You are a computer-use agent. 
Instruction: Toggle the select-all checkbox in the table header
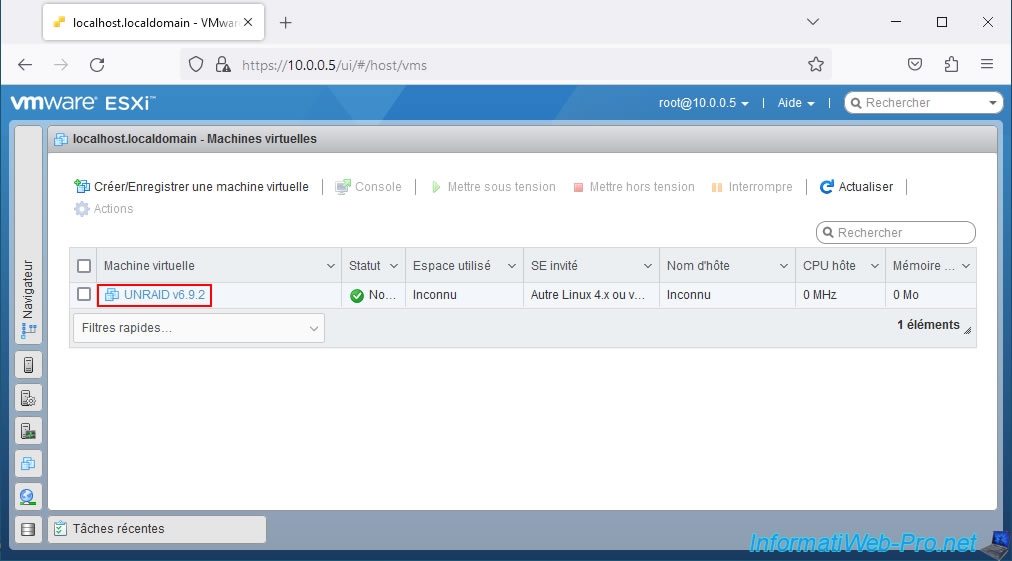84,266
